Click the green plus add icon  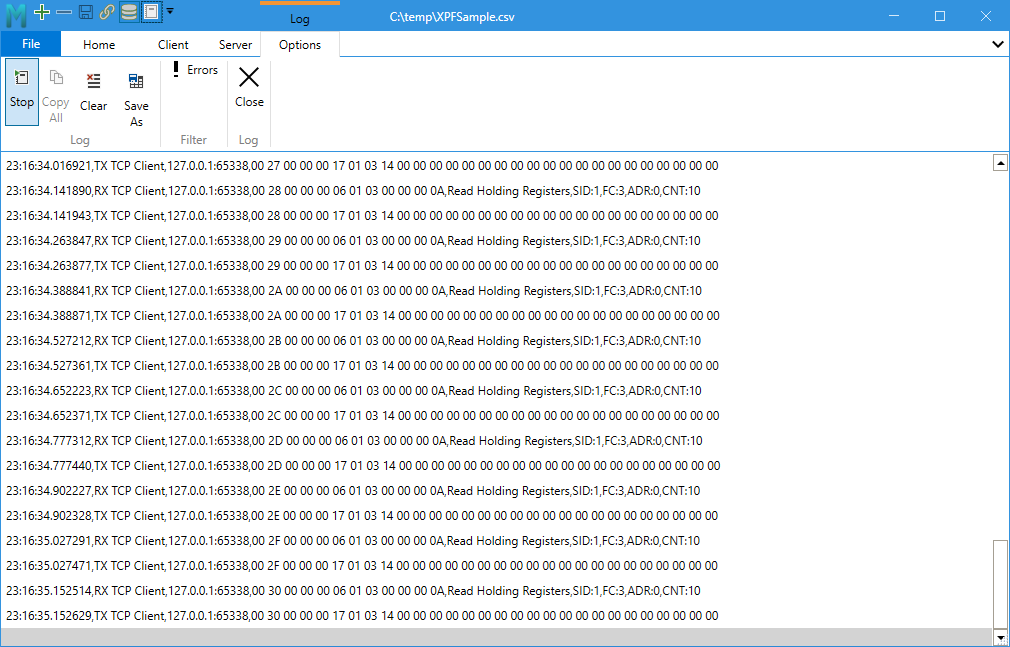[x=42, y=12]
